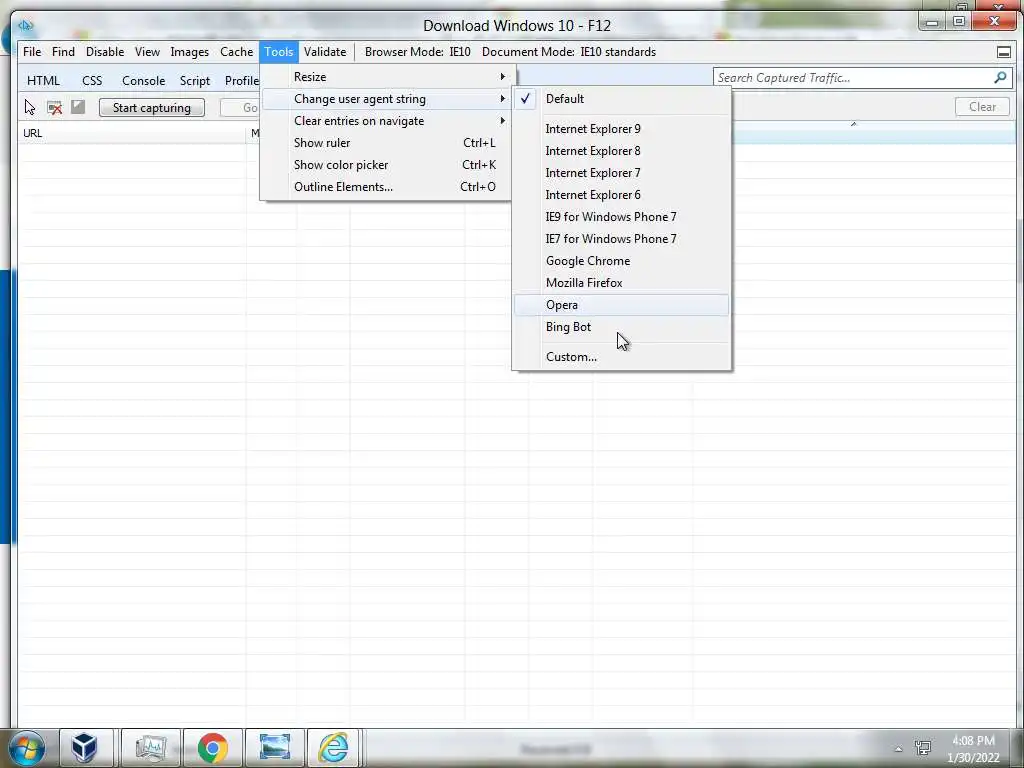
Task: Select Bing Bot user agent
Action: tap(621, 327)
